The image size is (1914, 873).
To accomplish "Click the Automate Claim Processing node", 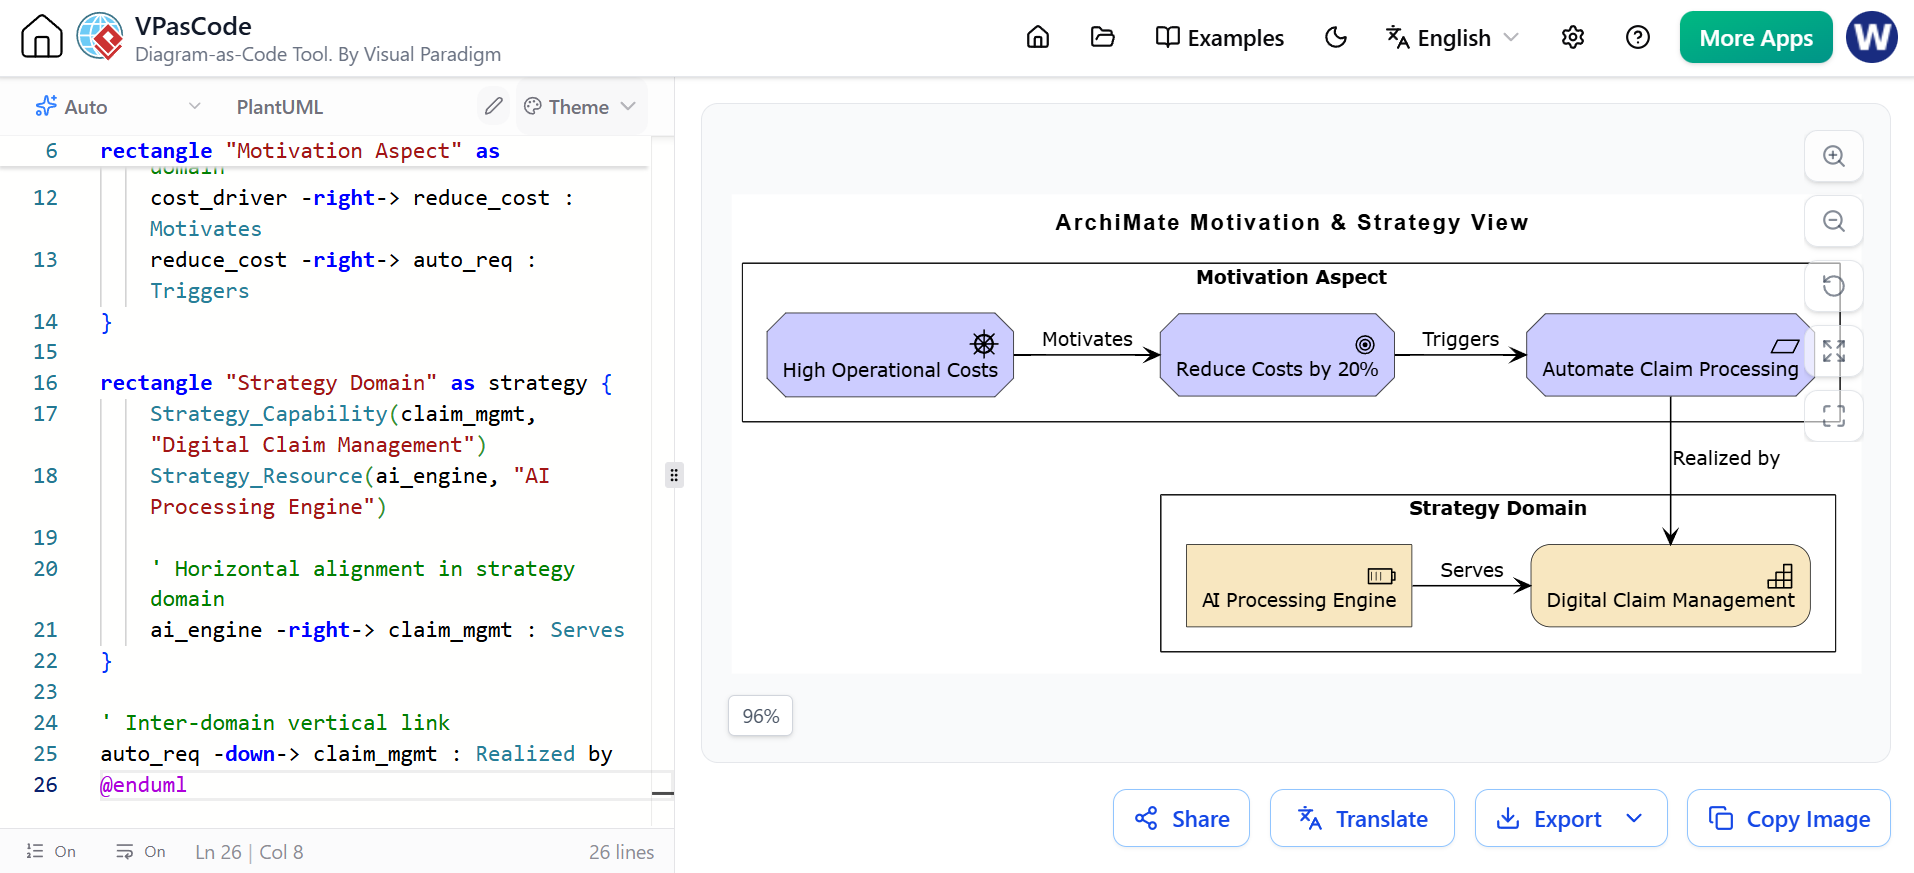I will pyautogui.click(x=1670, y=355).
